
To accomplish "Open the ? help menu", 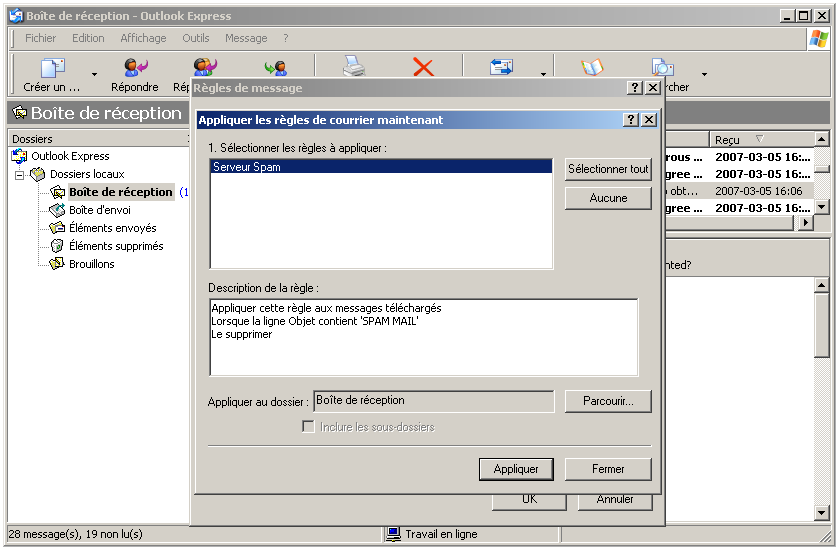I will tap(286, 38).
